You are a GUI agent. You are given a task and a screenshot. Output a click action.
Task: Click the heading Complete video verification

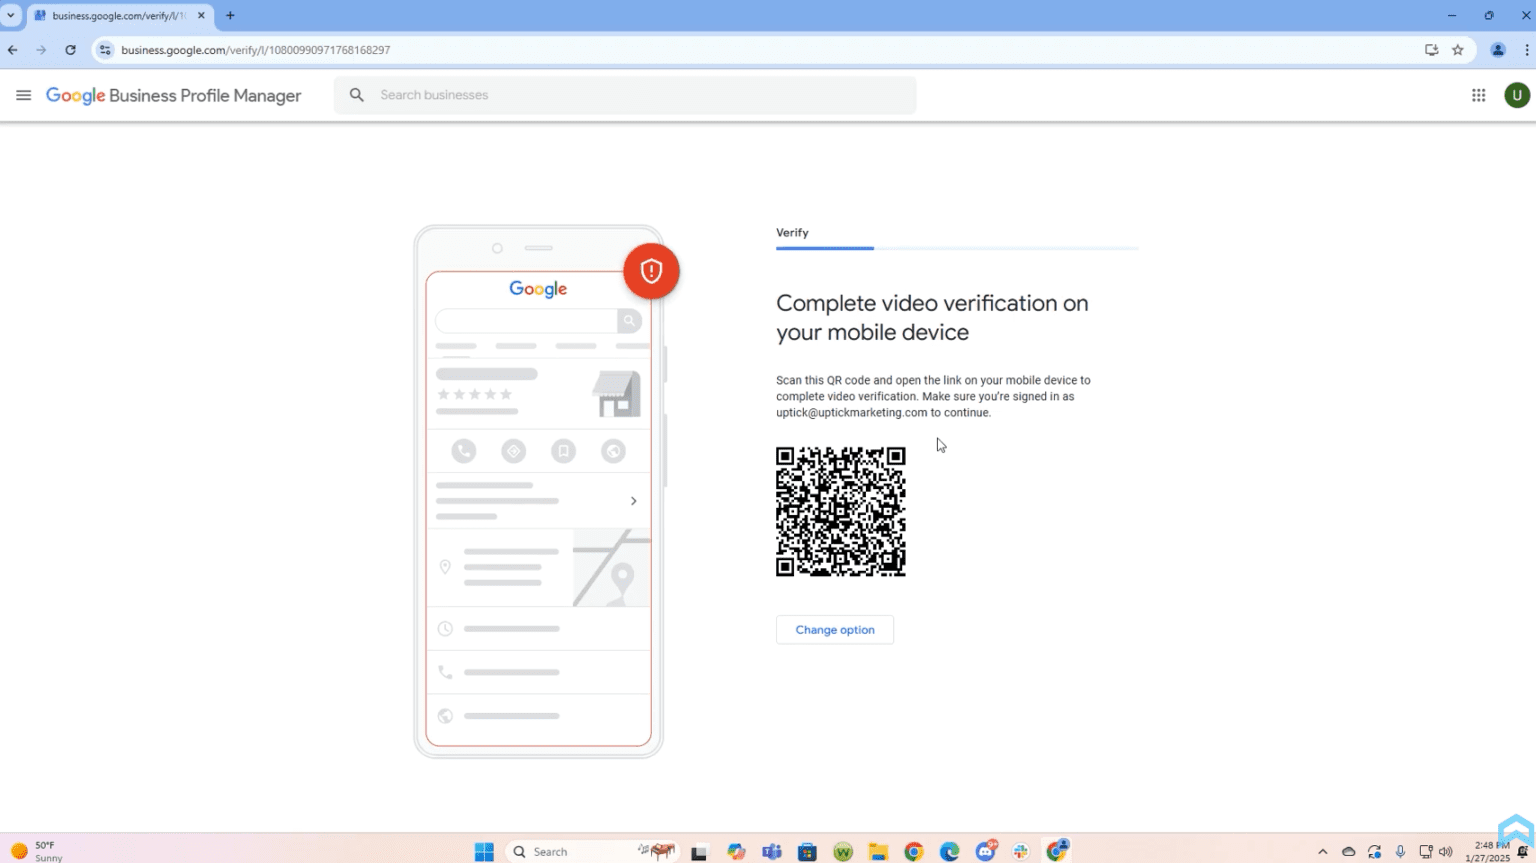[x=932, y=317]
